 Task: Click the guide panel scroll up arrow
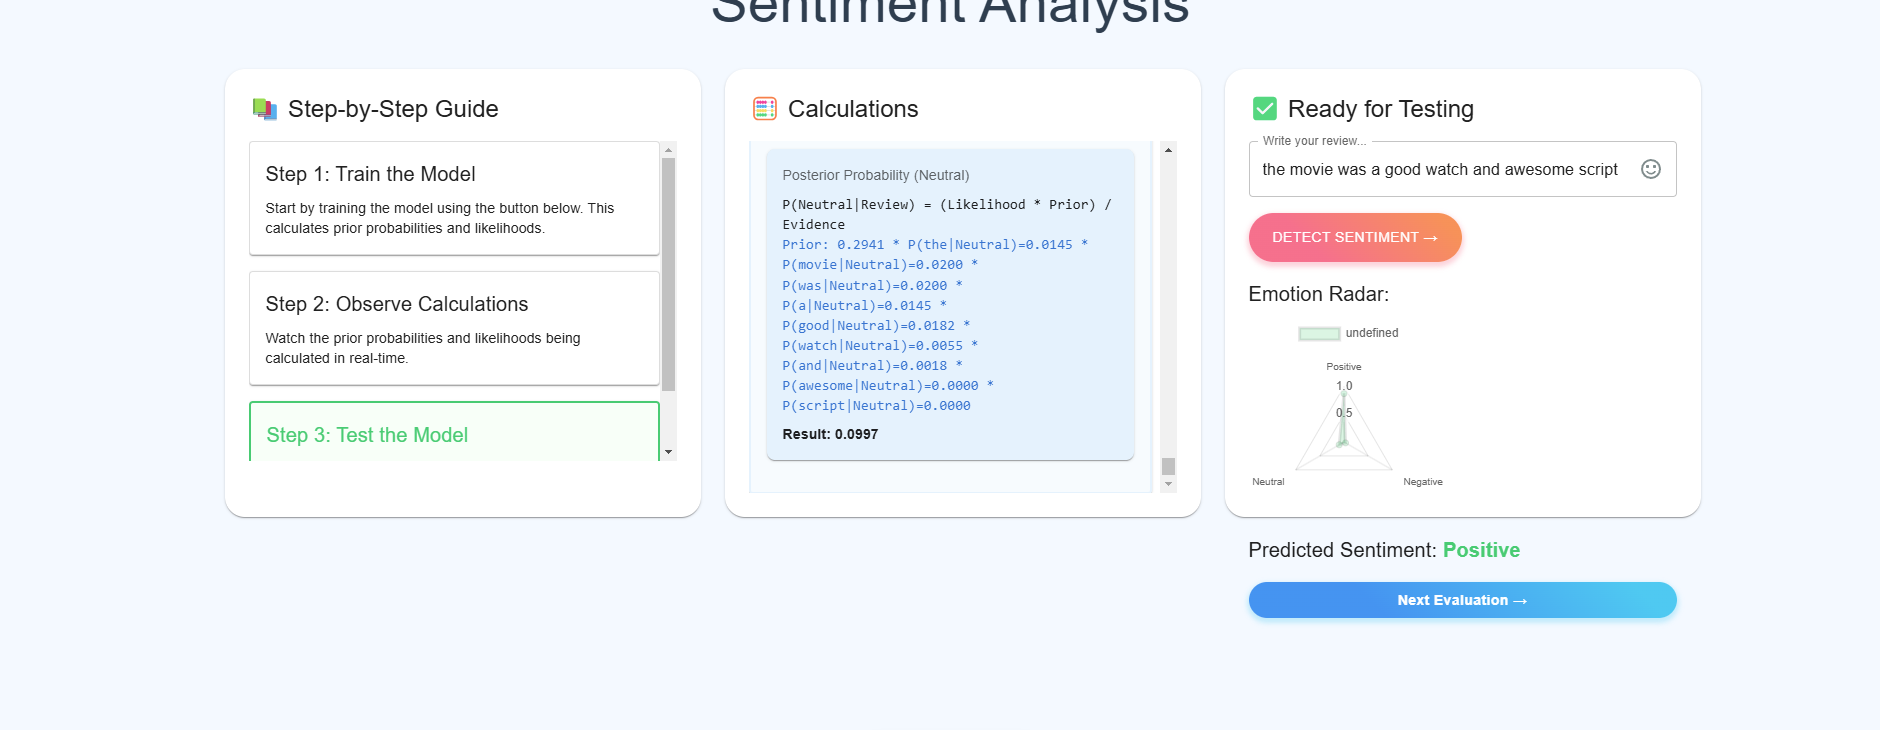(669, 149)
